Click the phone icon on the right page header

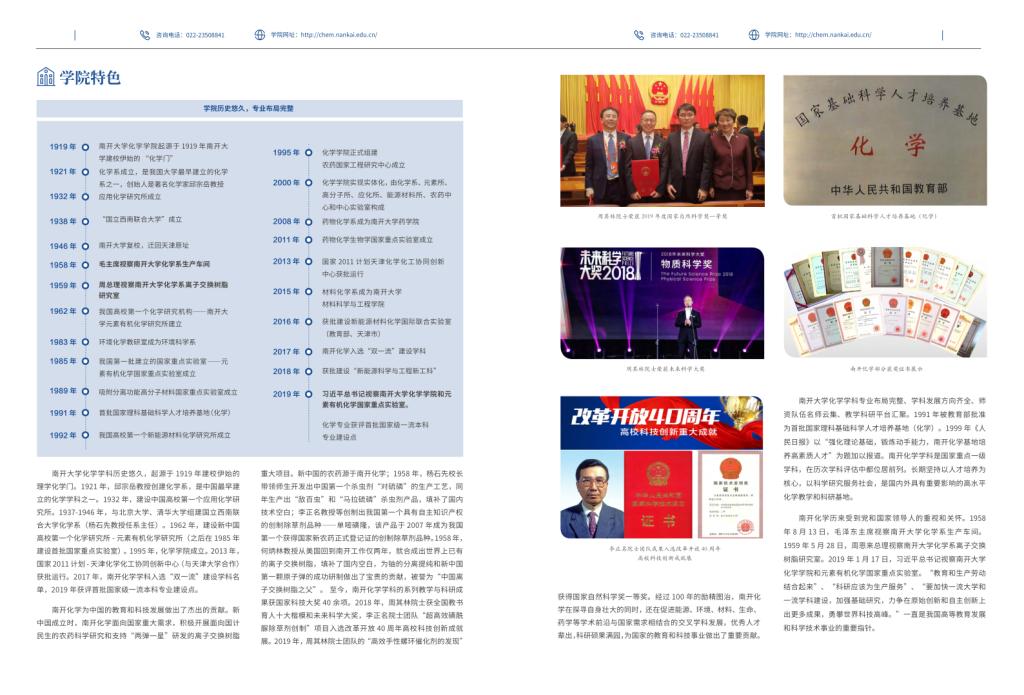(639, 35)
